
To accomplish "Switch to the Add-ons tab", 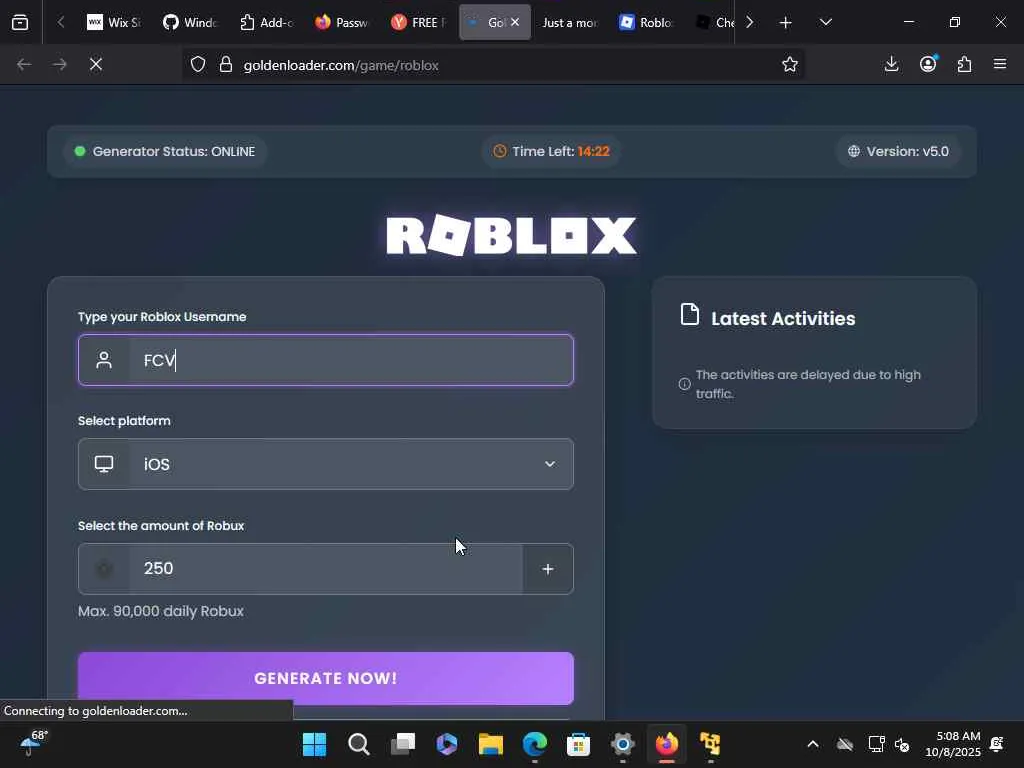I will [x=266, y=22].
